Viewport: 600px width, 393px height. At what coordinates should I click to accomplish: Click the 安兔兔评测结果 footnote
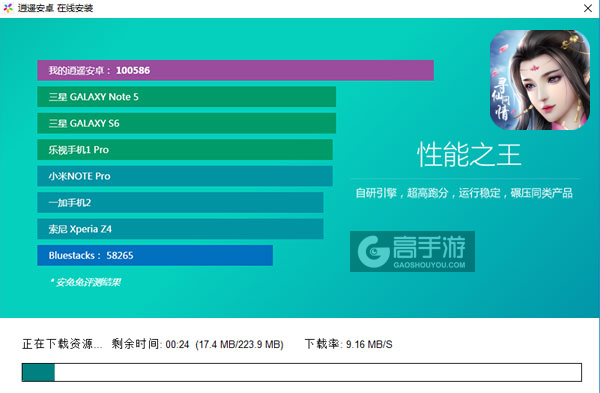85,282
